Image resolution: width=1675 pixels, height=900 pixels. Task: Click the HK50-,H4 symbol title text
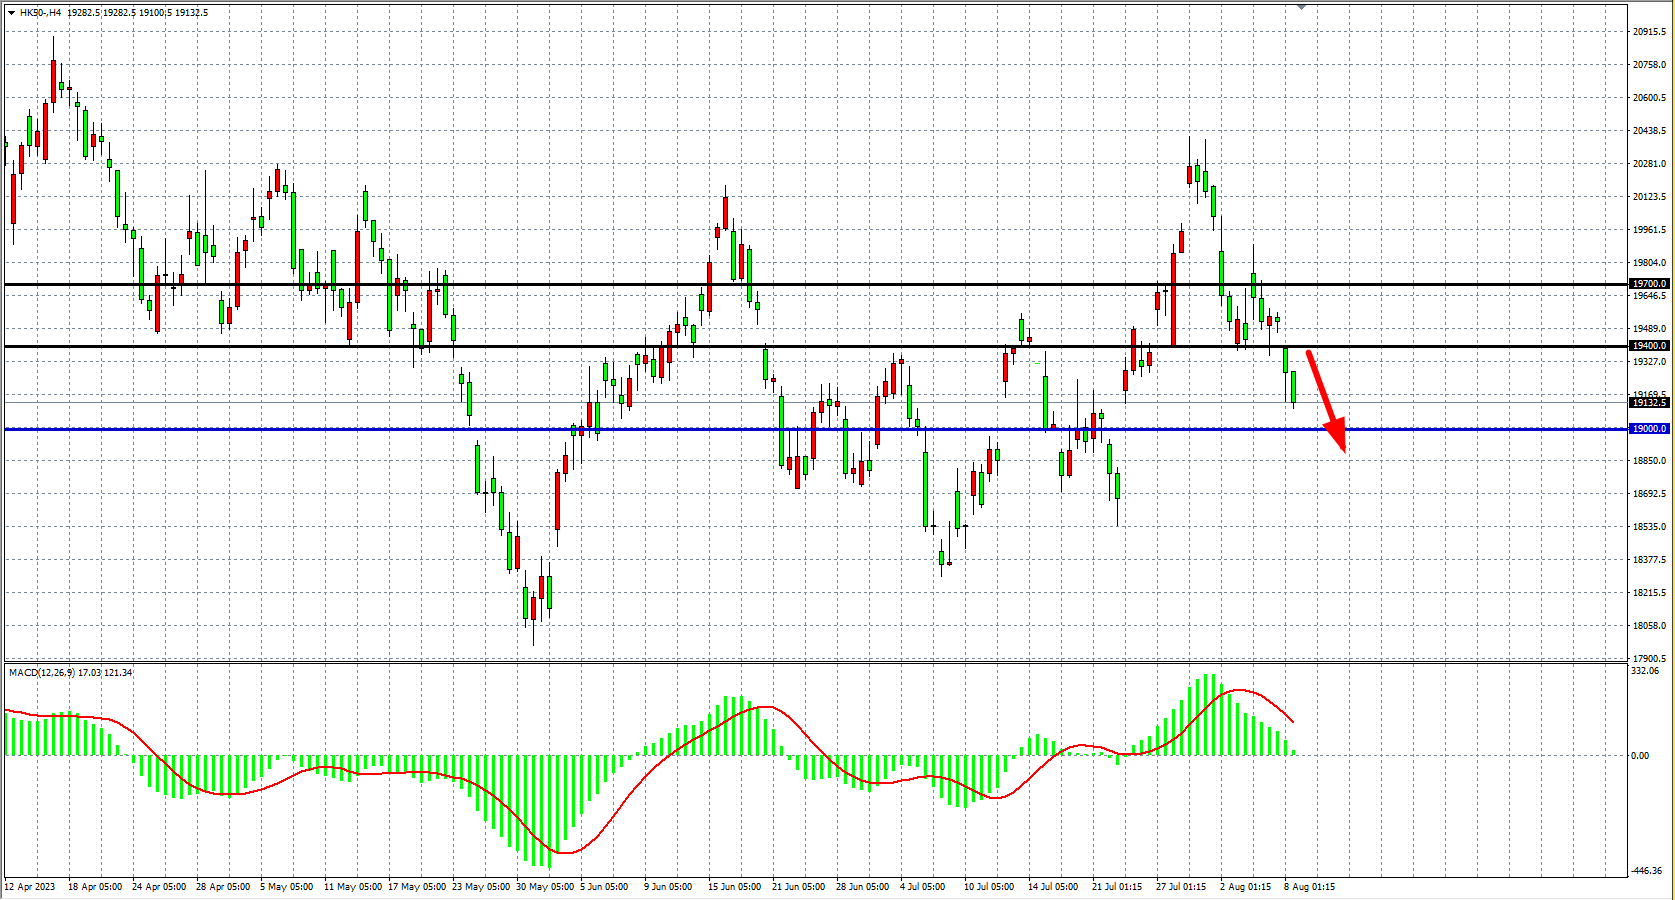[40, 13]
